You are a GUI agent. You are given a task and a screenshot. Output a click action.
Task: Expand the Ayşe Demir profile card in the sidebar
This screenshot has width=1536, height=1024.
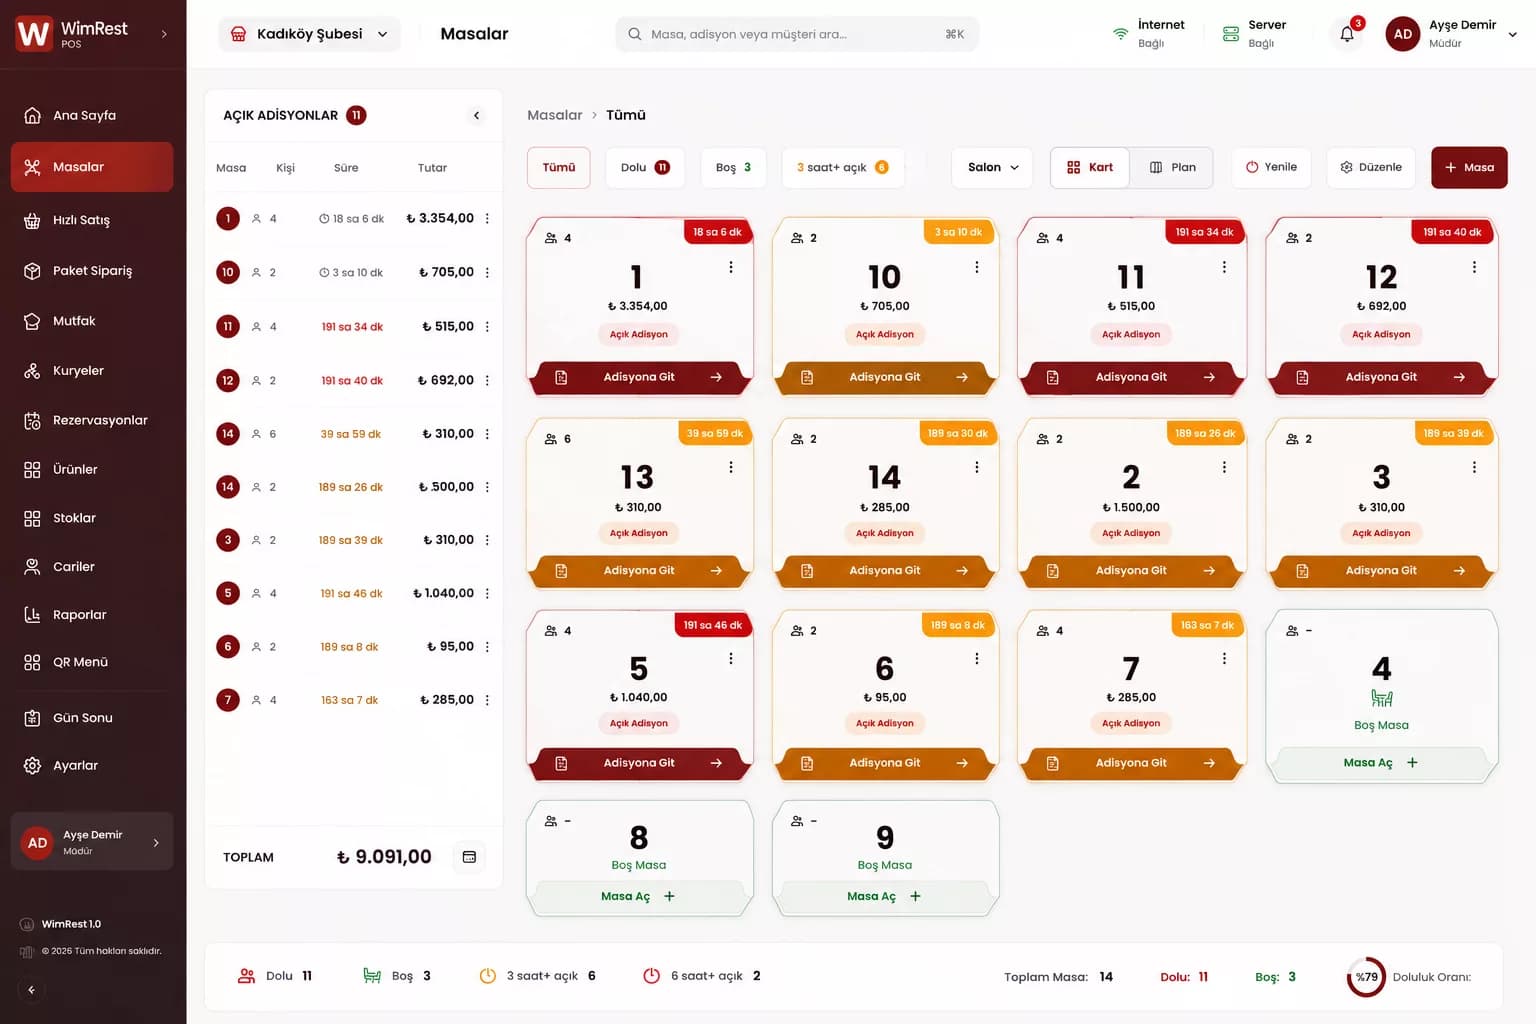click(x=92, y=842)
